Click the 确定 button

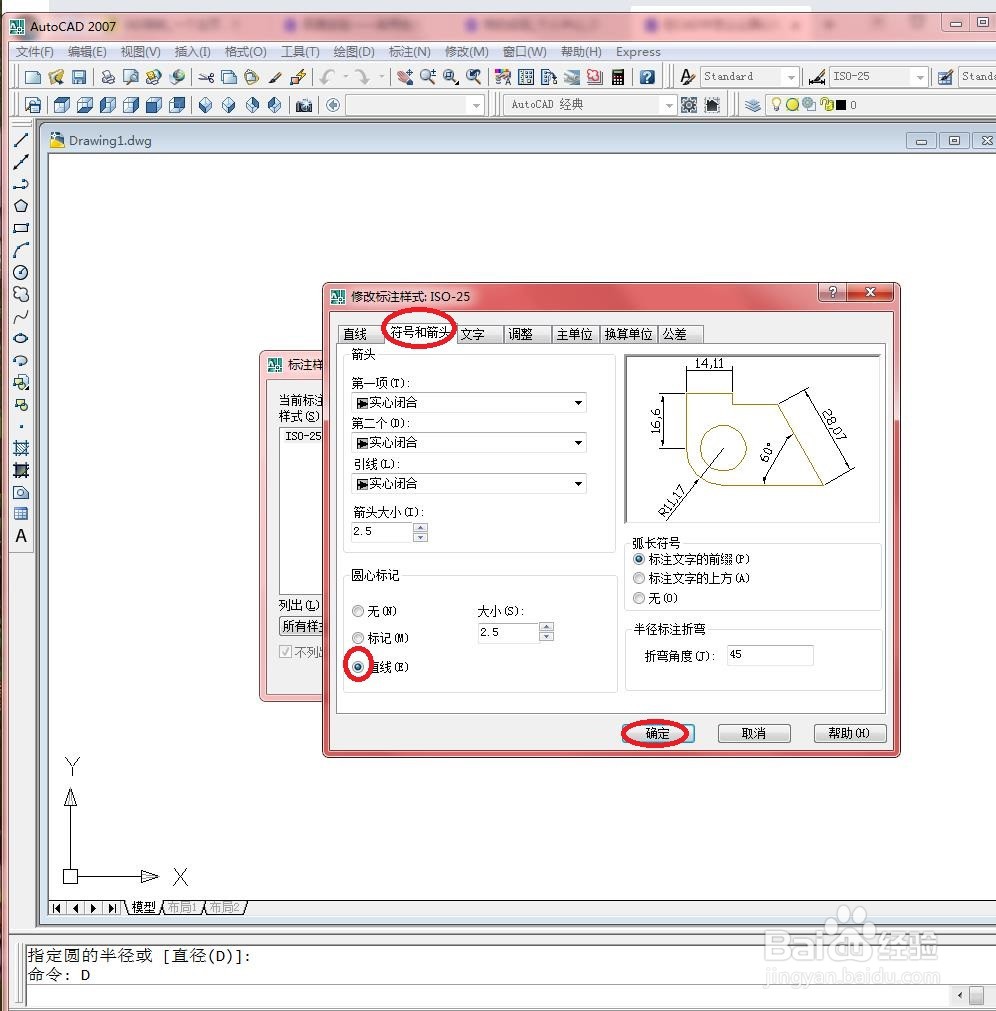(x=658, y=733)
